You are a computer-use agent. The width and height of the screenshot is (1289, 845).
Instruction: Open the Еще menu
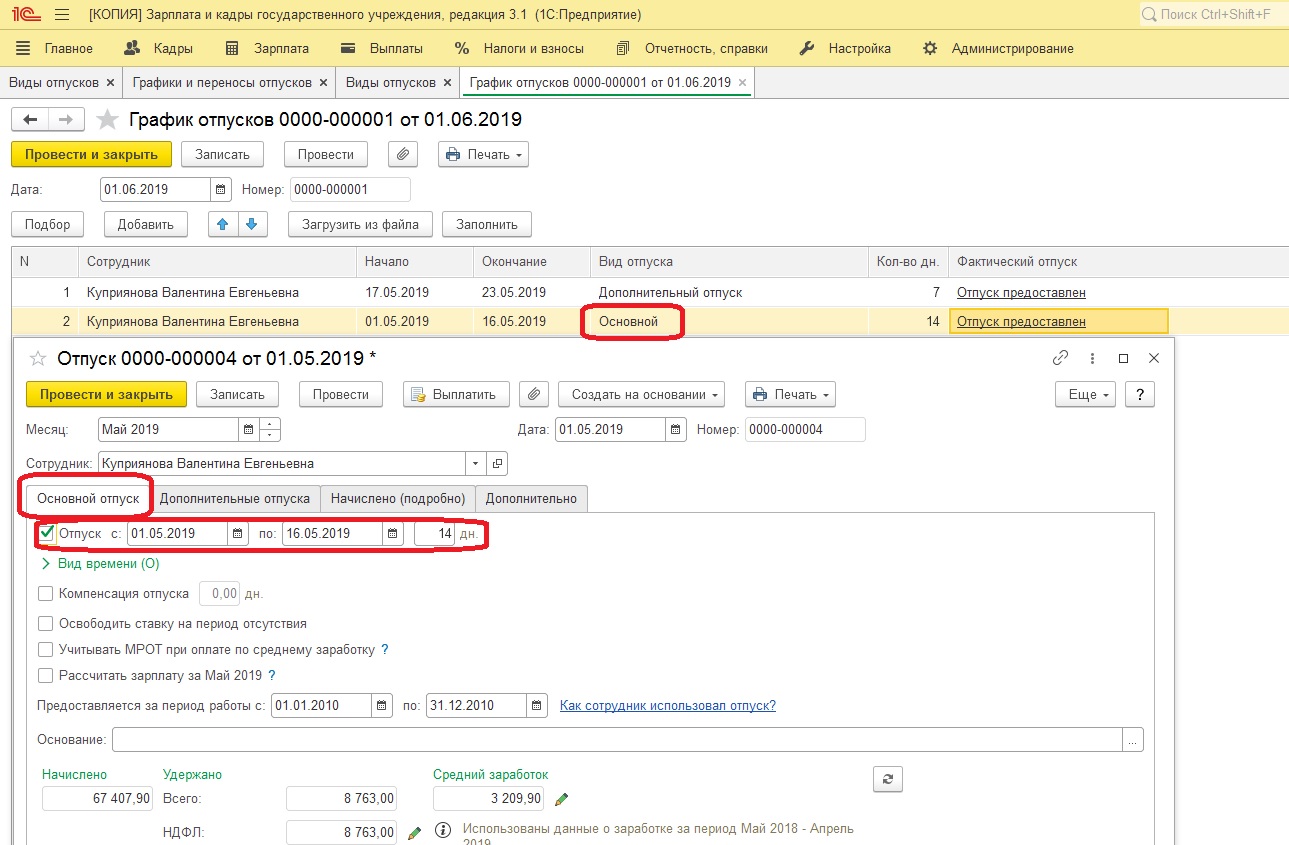pyautogui.click(x=1086, y=395)
